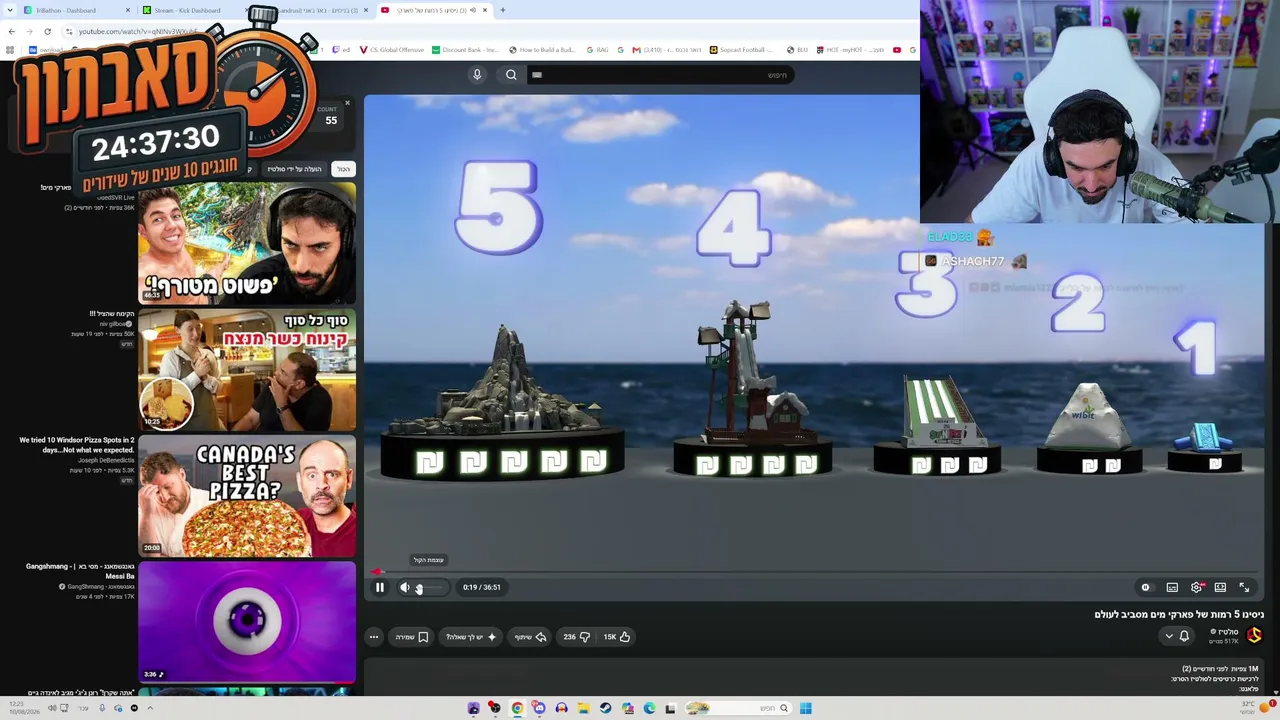Image resolution: width=1280 pixels, height=720 pixels.
Task: Open a new browser tab
Action: point(502,10)
